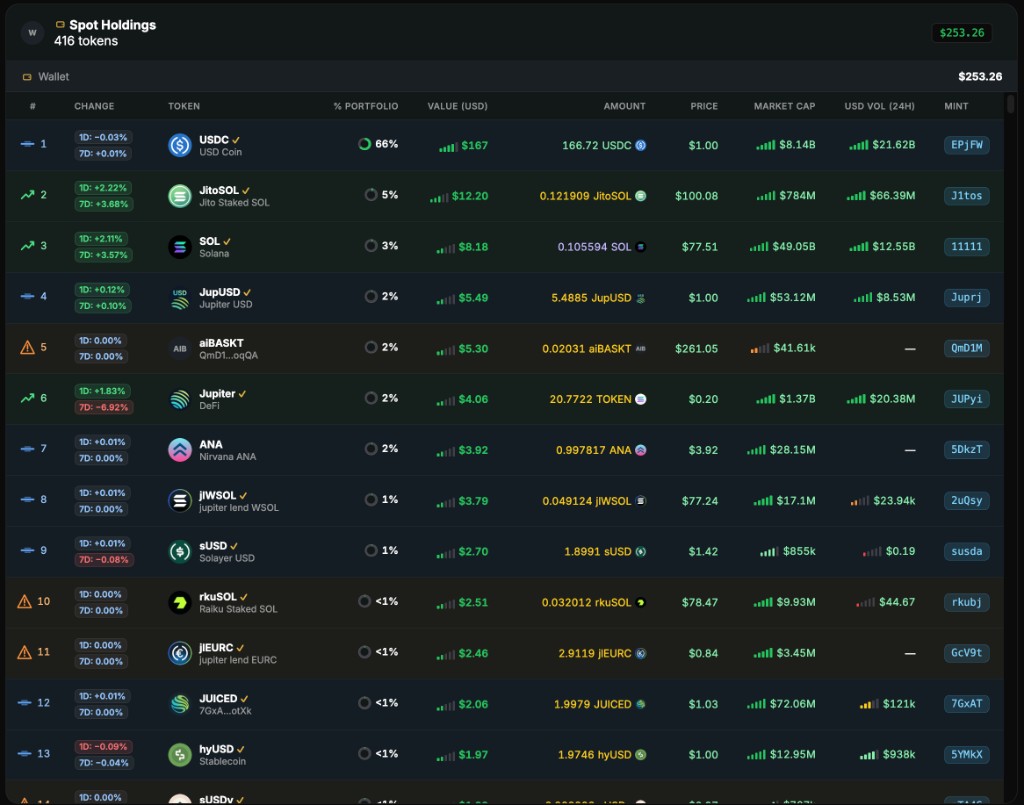
Task: Copy the GcV9t mint address
Action: click(x=967, y=653)
